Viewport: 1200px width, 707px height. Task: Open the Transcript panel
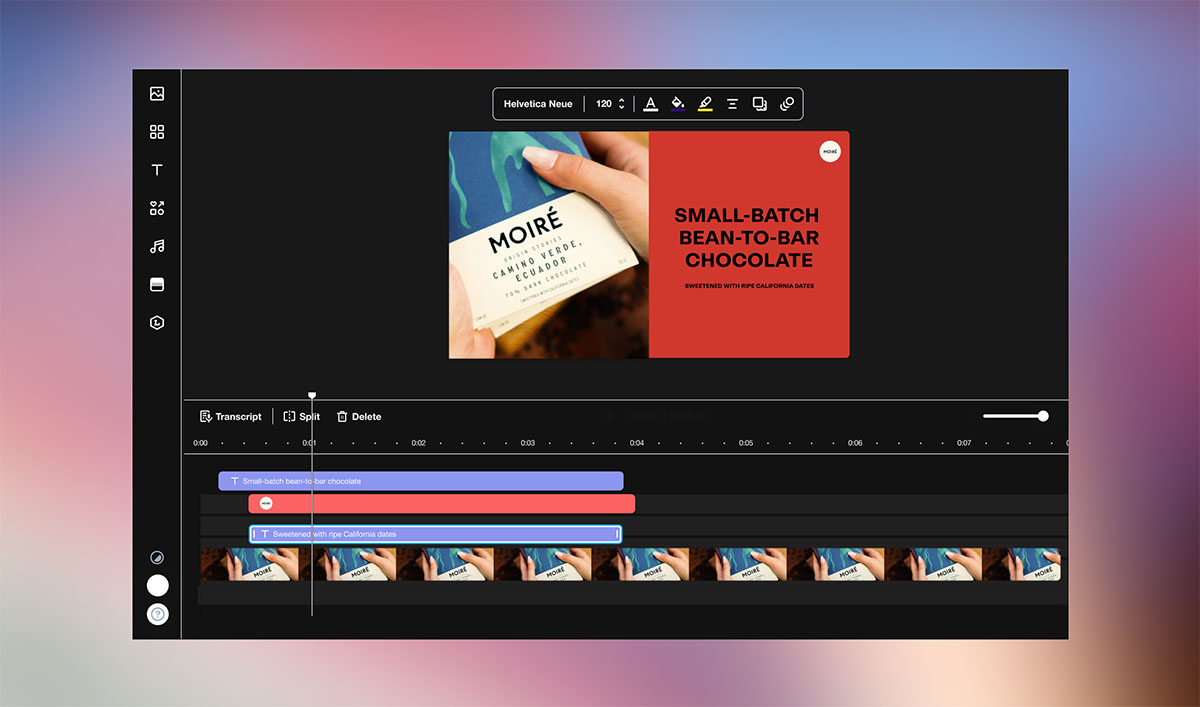(x=230, y=416)
